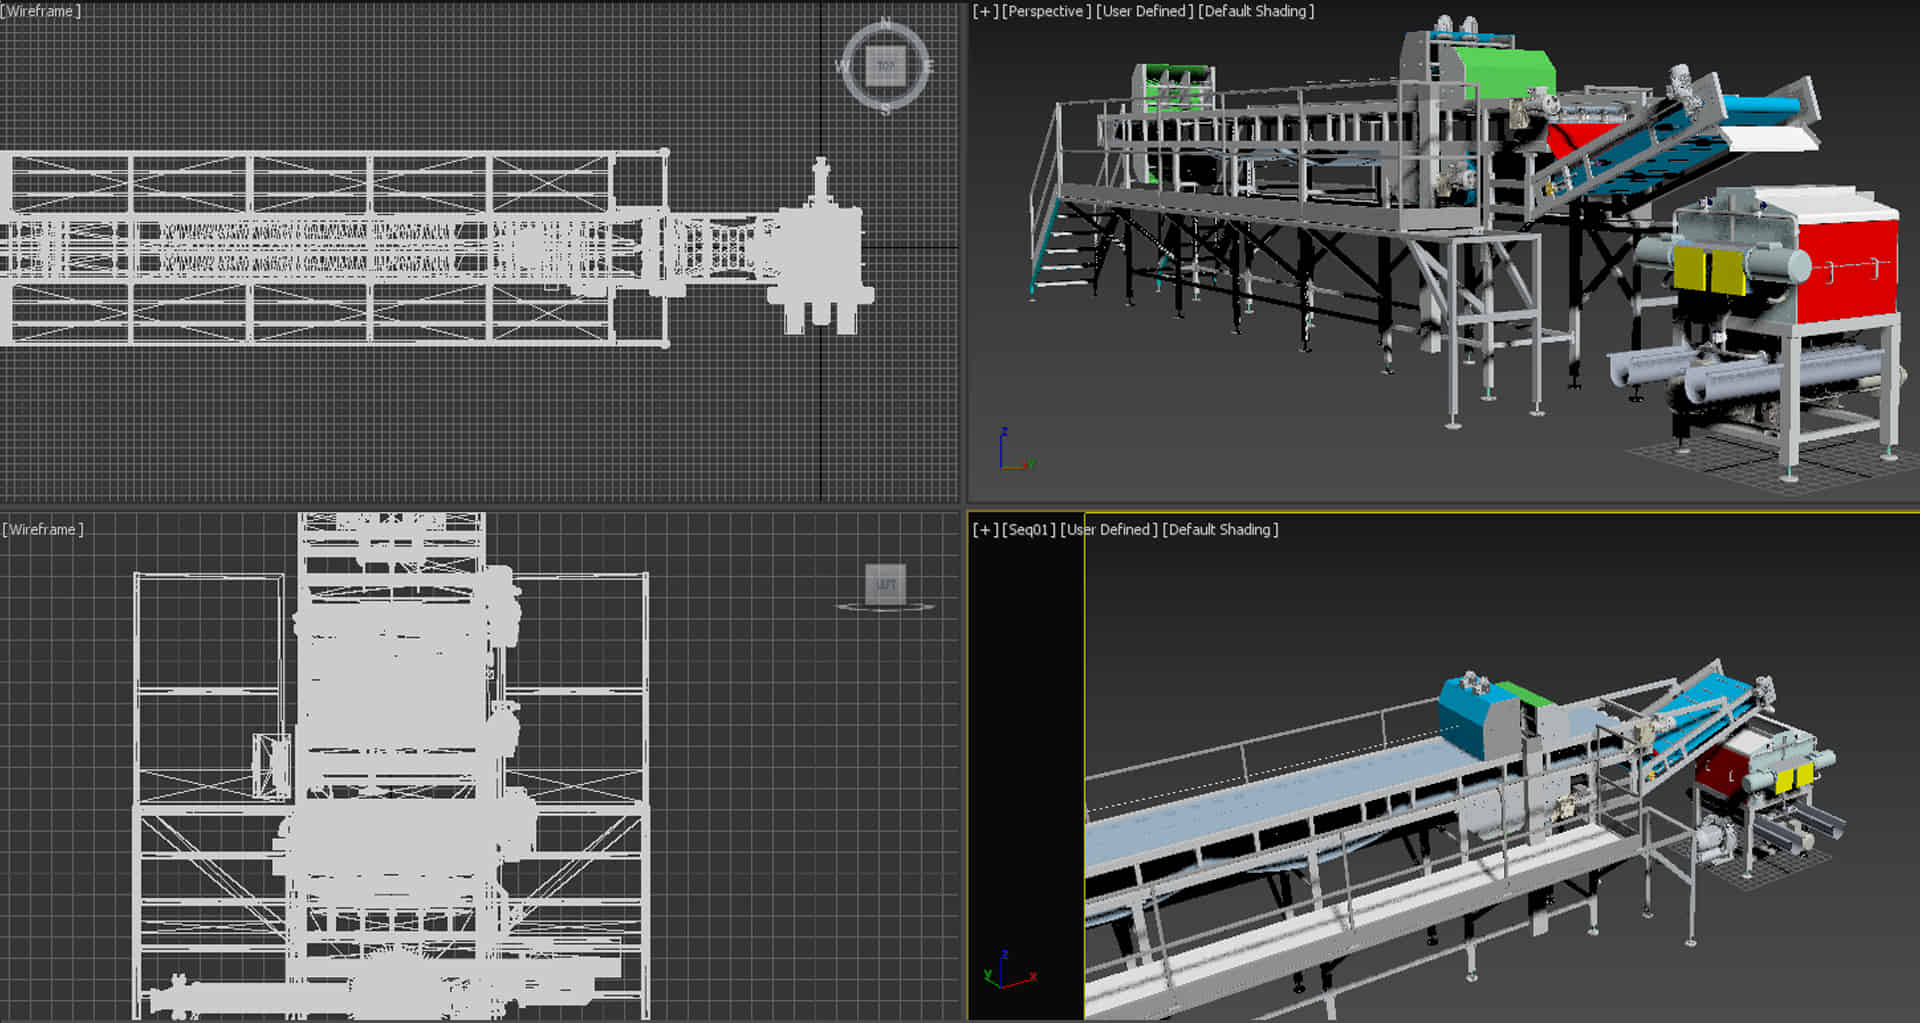Image resolution: width=1920 pixels, height=1023 pixels.
Task: Click the W compass letter on the ViewCube ring
Action: coord(842,66)
